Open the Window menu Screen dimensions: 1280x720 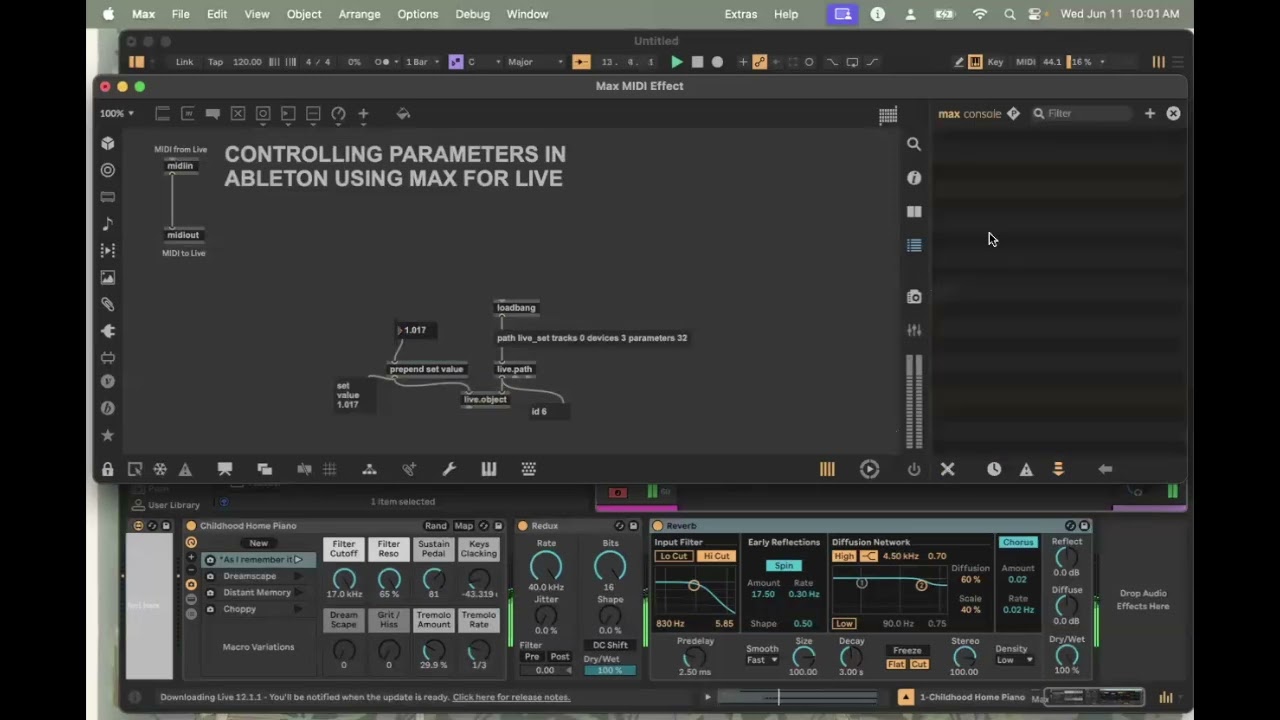(527, 14)
